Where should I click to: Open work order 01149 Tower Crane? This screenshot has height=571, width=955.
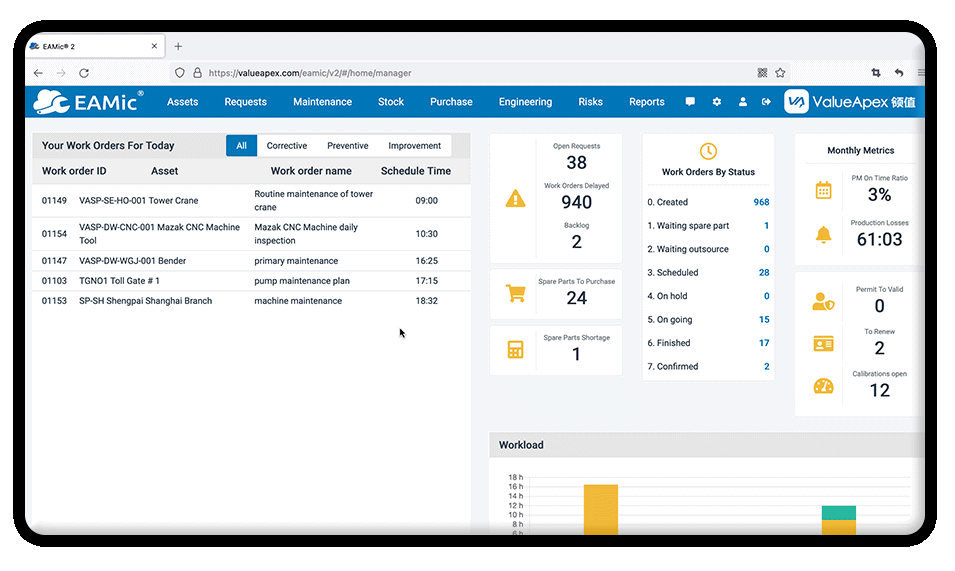coord(251,200)
